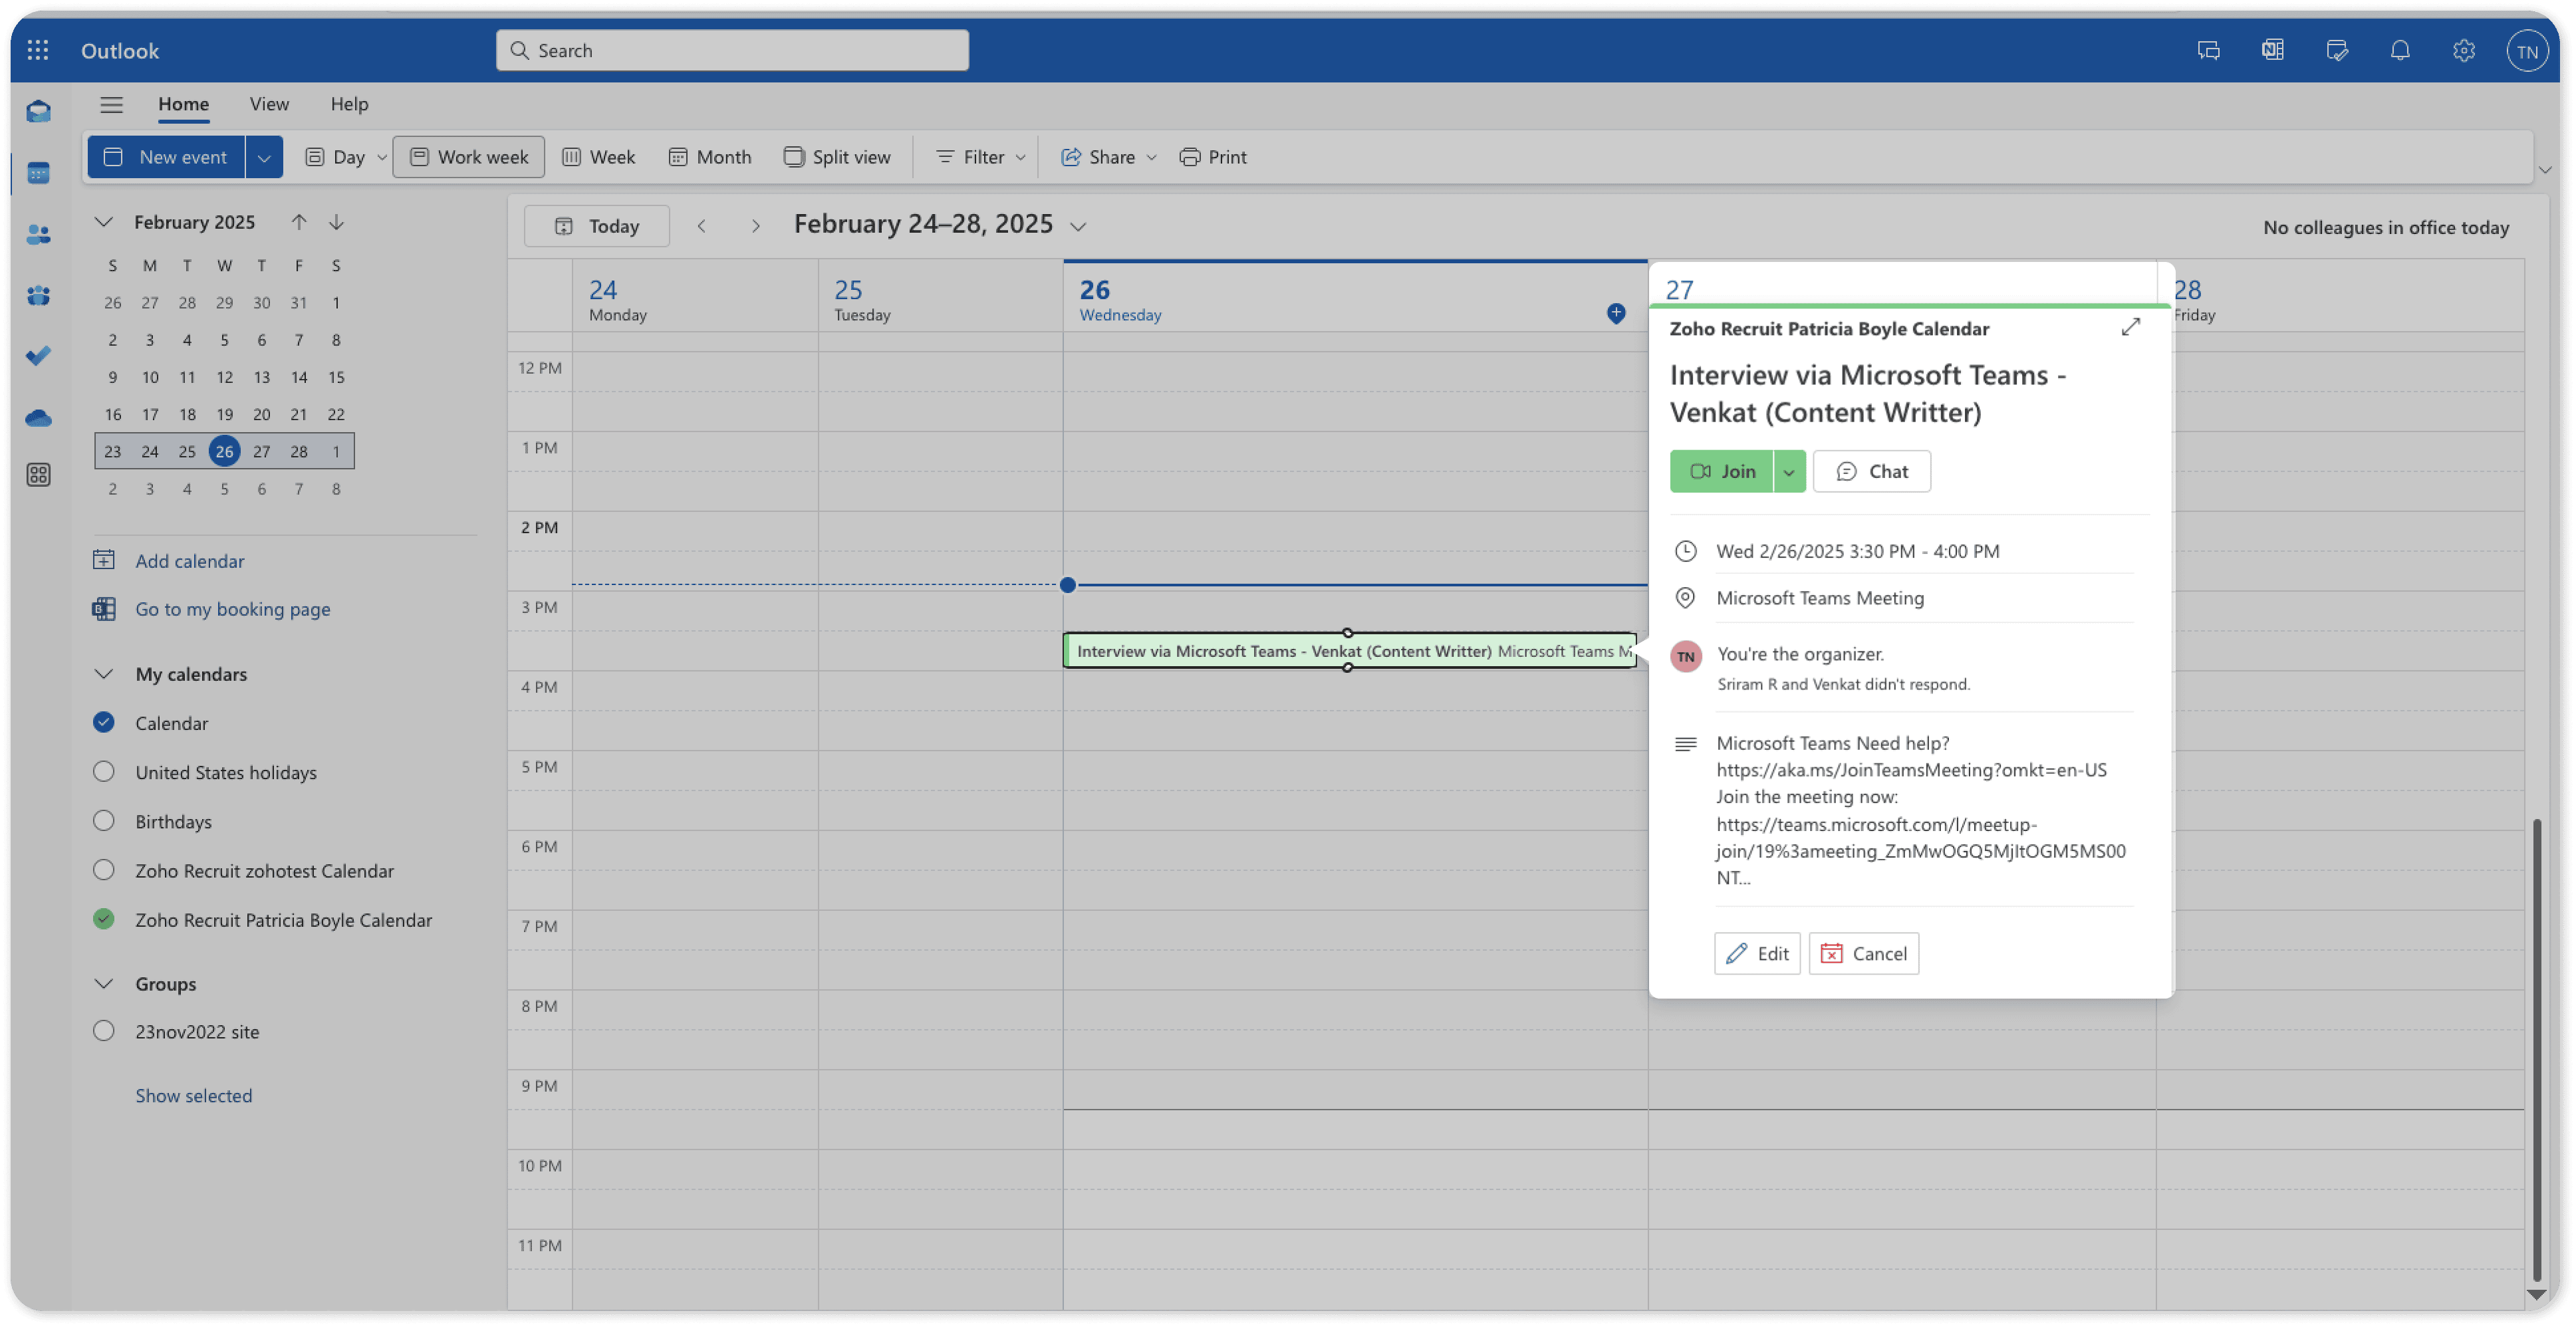The image size is (2576, 1327).
Task: Open the Calendar icon in left rail
Action: (x=38, y=173)
